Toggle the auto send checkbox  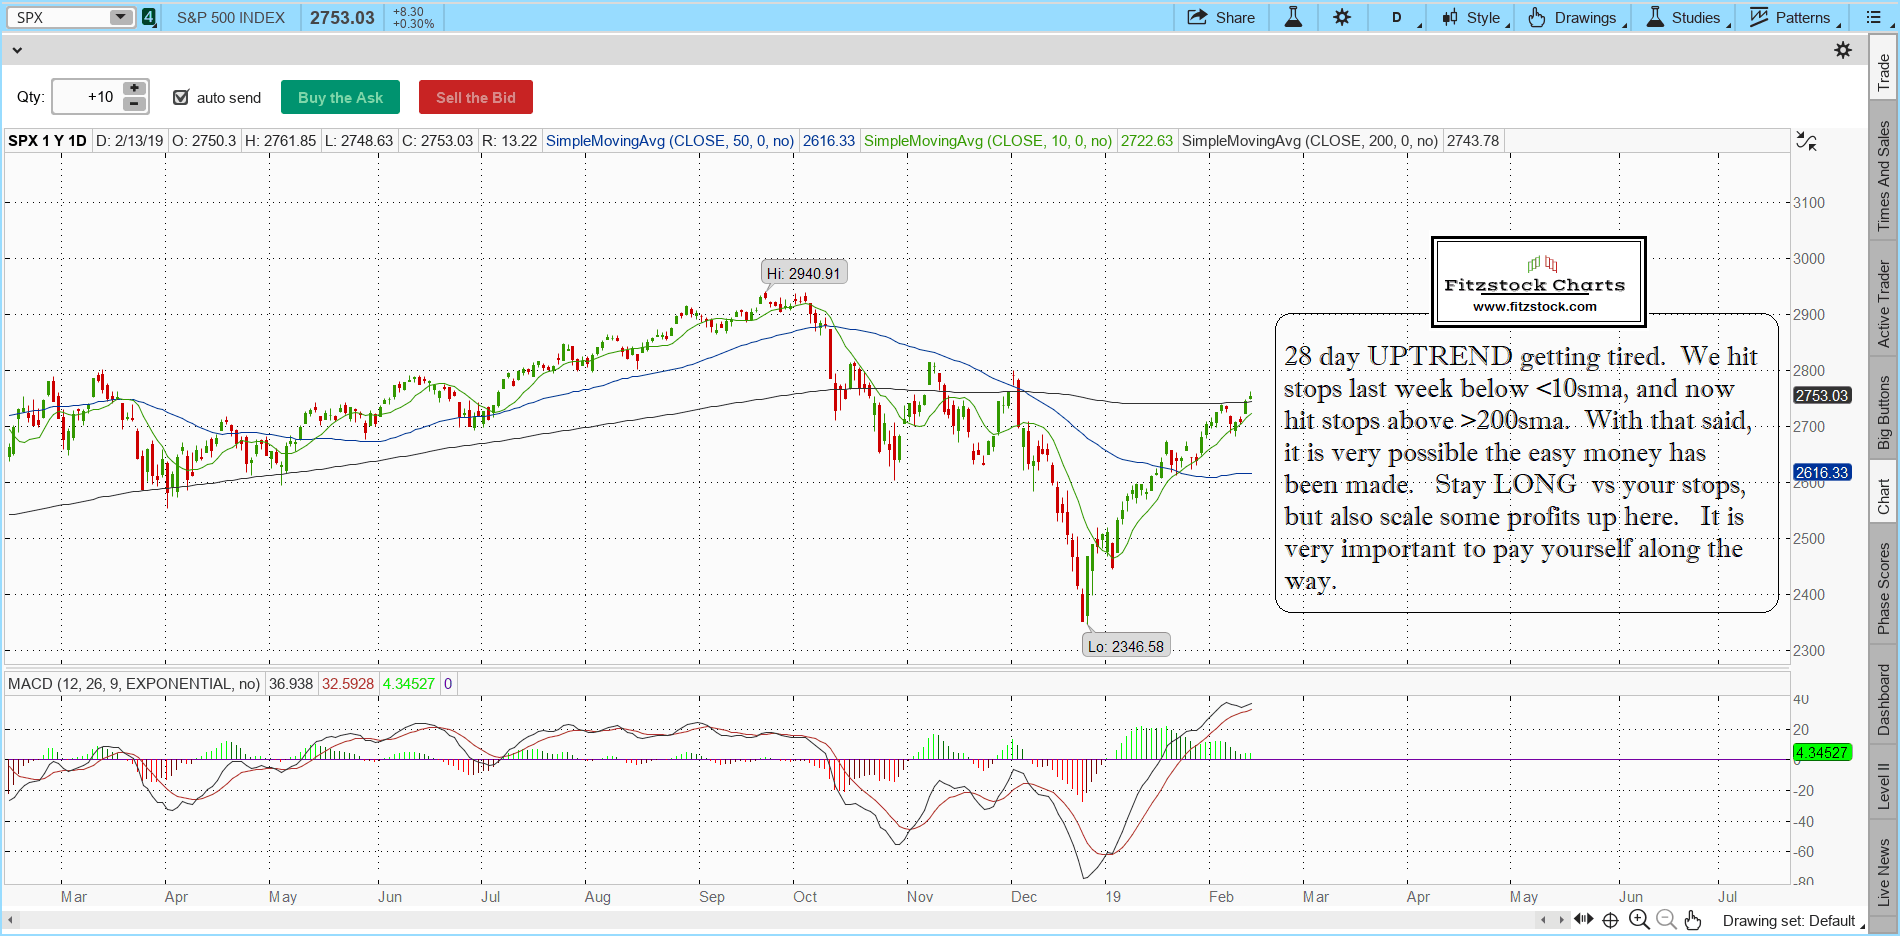tap(181, 97)
